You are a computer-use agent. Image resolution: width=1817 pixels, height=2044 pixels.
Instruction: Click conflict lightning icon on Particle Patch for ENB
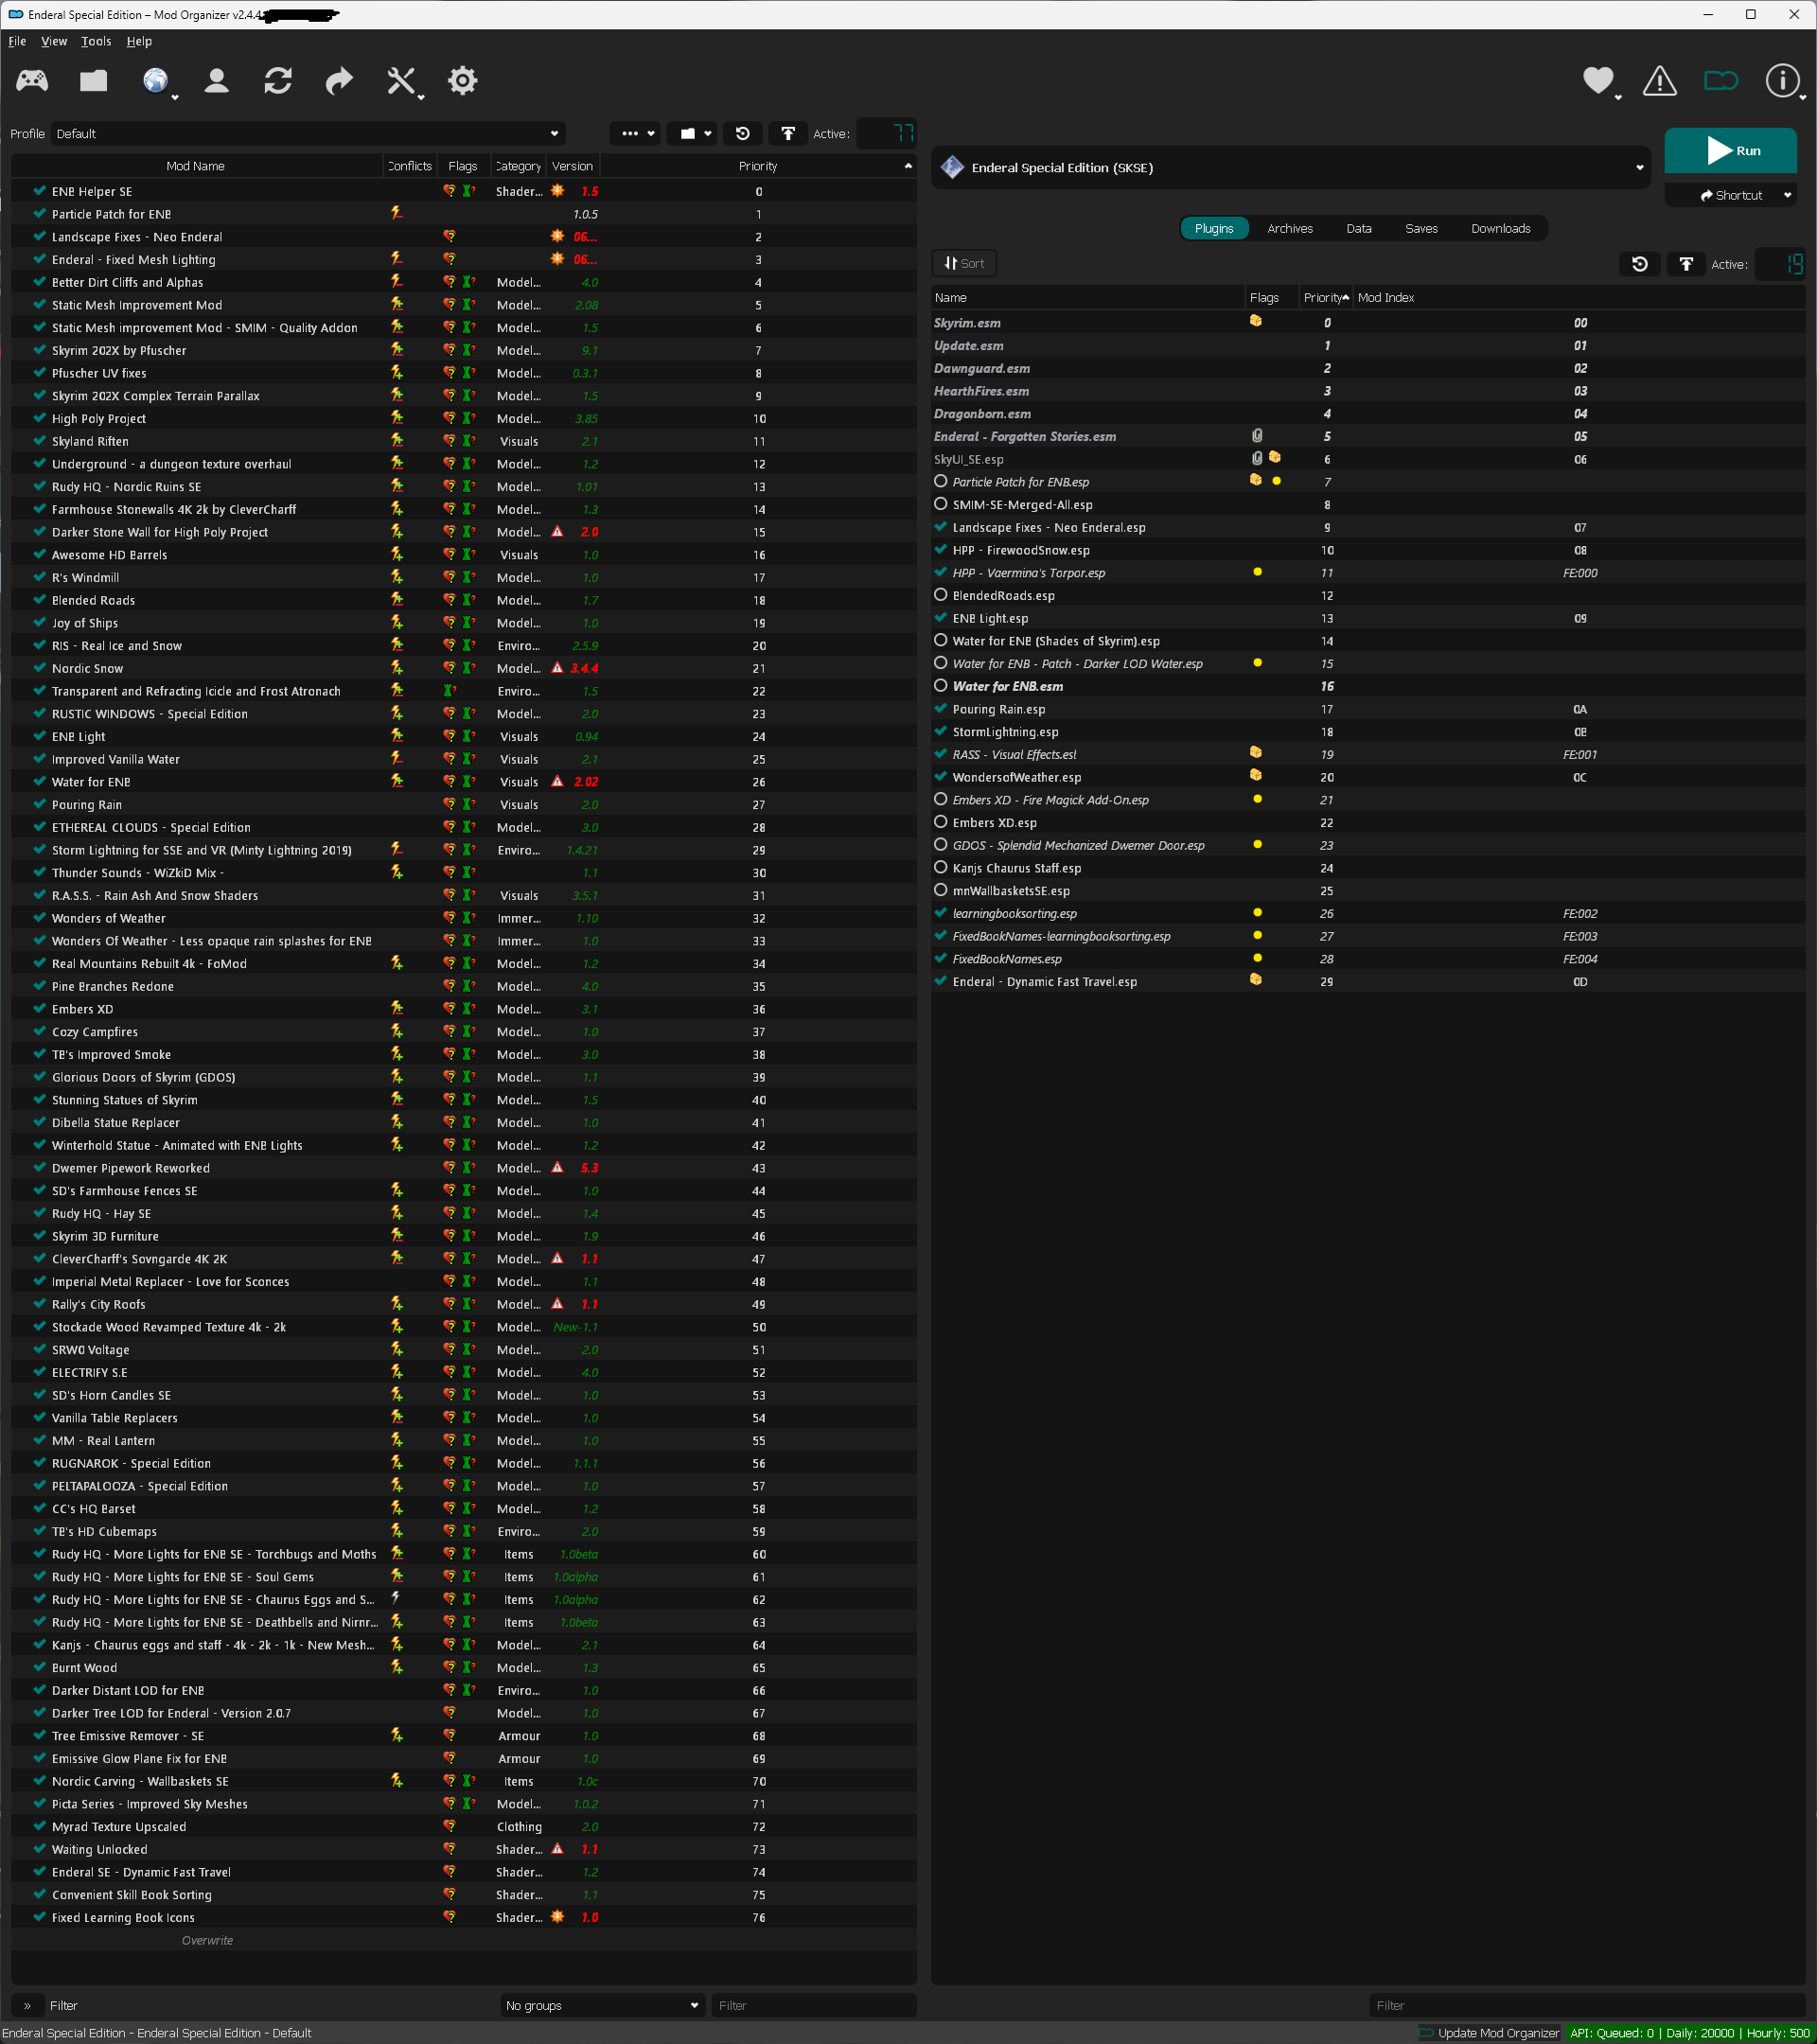(x=397, y=214)
